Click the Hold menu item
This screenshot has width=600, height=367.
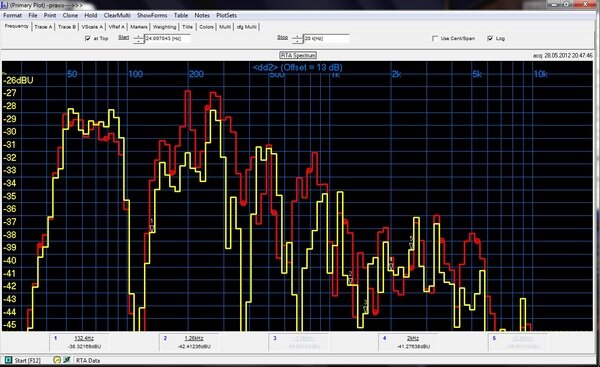point(91,15)
